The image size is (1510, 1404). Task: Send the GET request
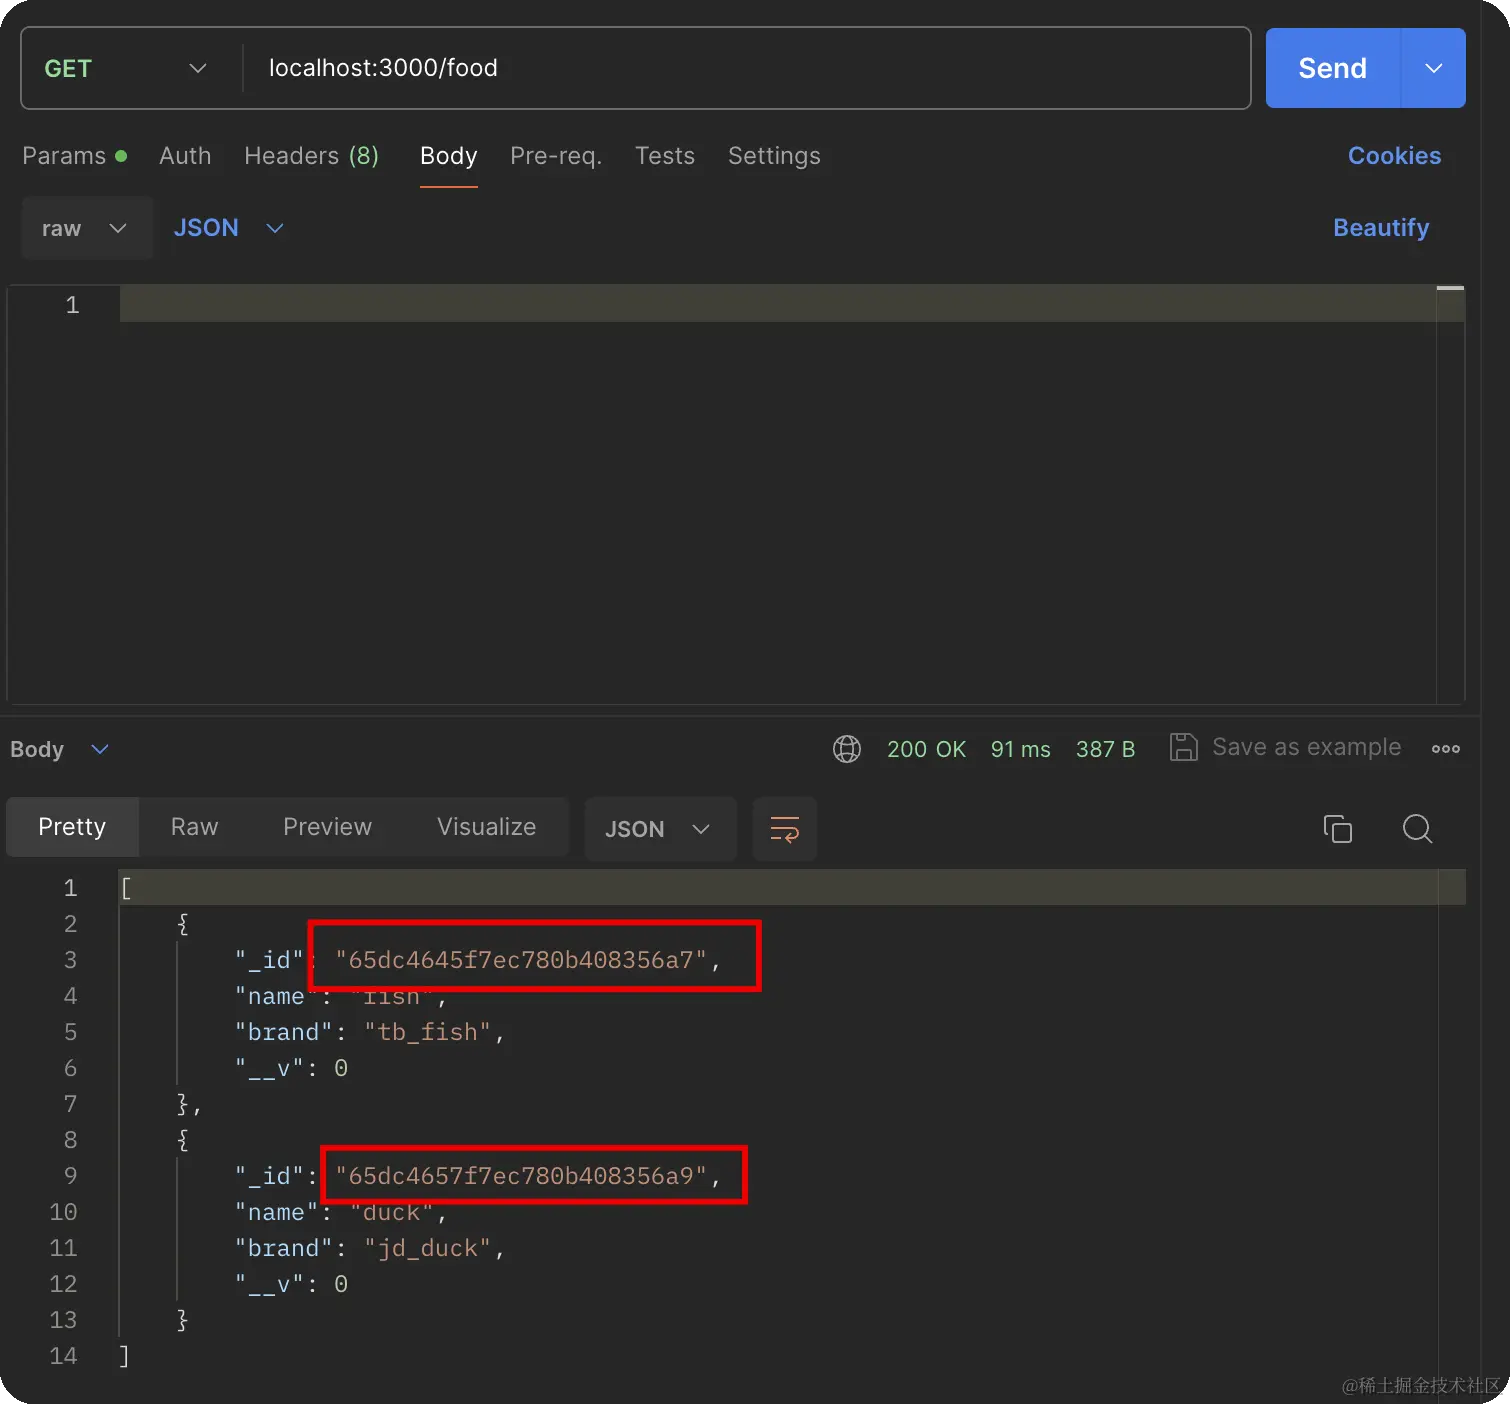1333,68
